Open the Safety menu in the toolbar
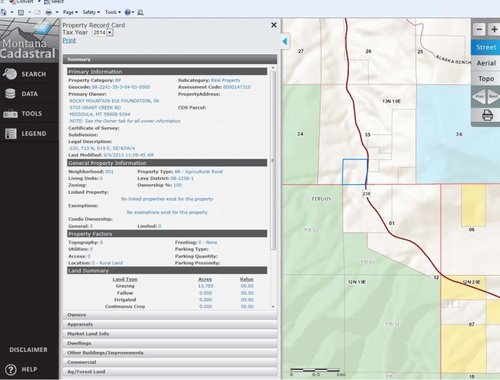 91,12
